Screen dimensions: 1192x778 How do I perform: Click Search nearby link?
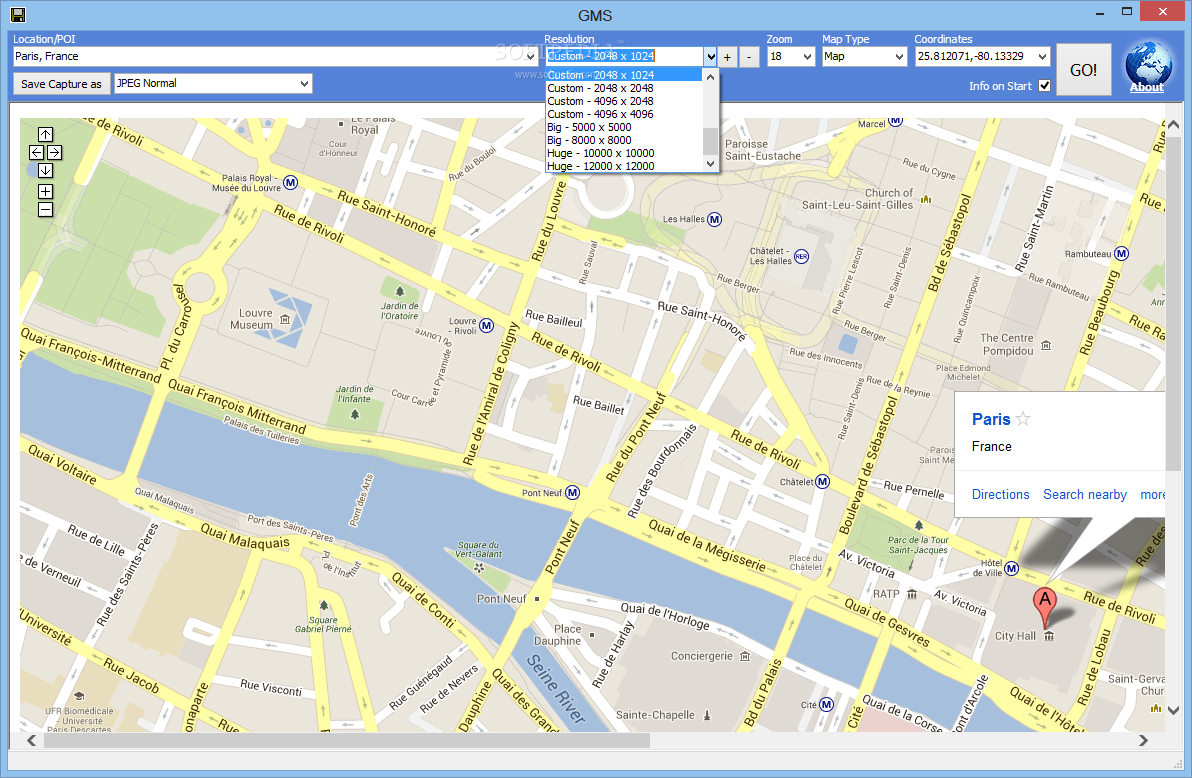pyautogui.click(x=1085, y=494)
